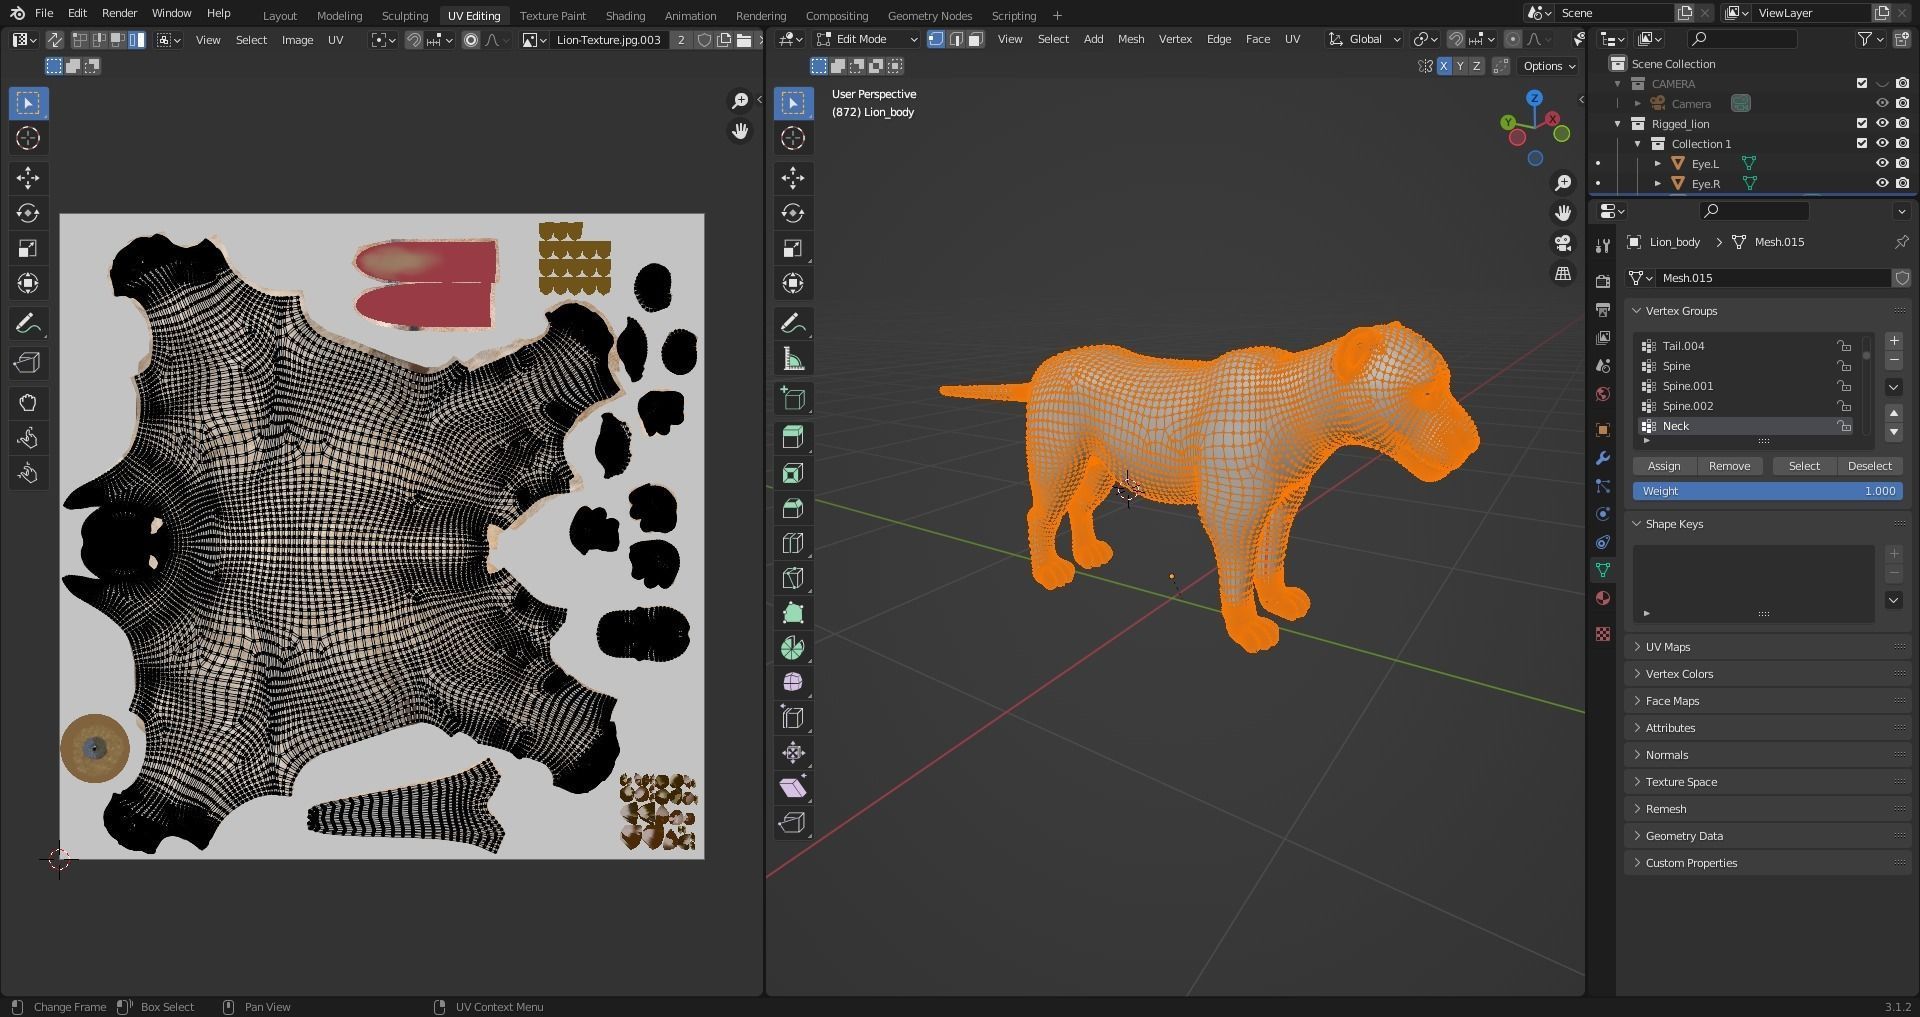The height and width of the screenshot is (1017, 1920).
Task: Open the Render menu
Action: (119, 13)
